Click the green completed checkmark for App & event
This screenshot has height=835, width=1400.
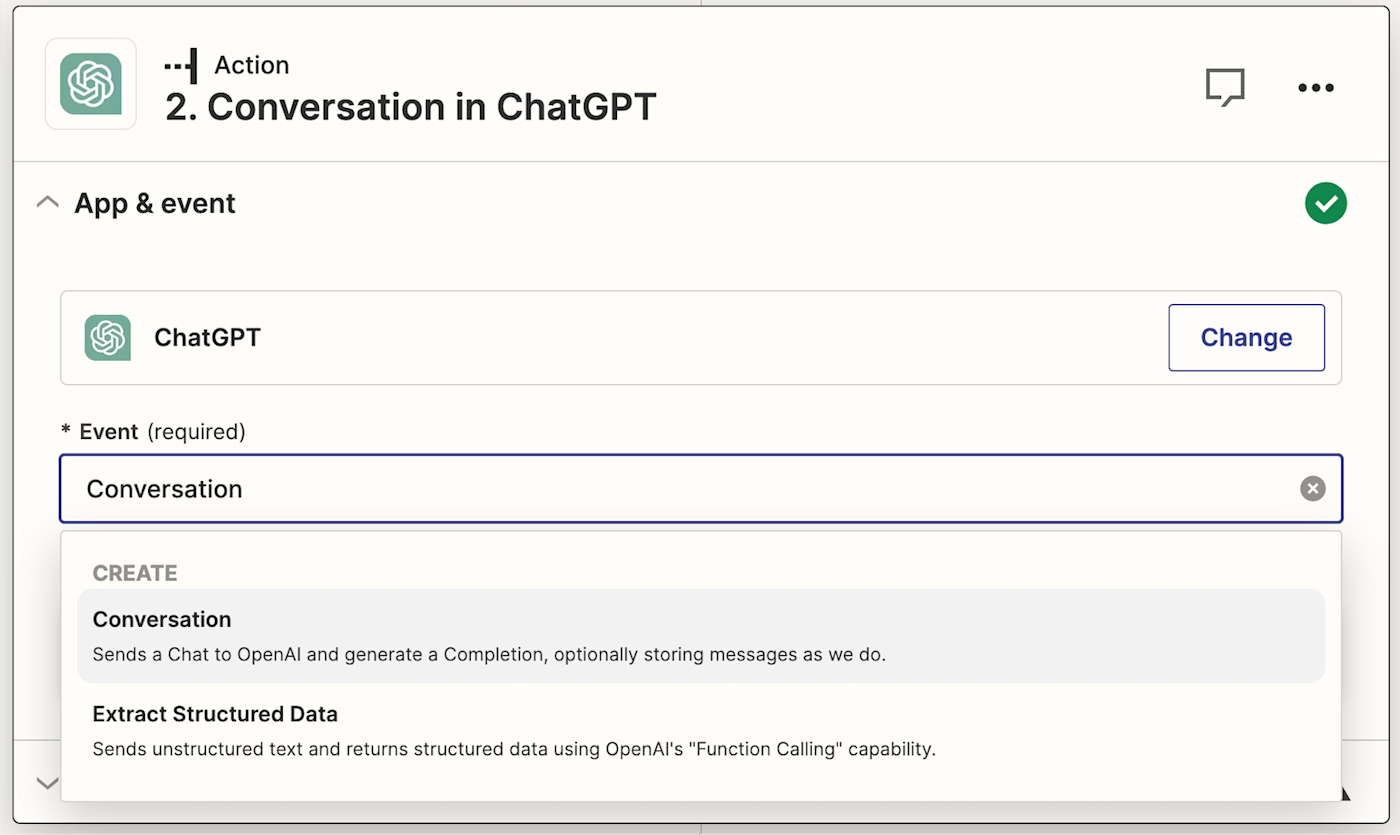(1326, 204)
